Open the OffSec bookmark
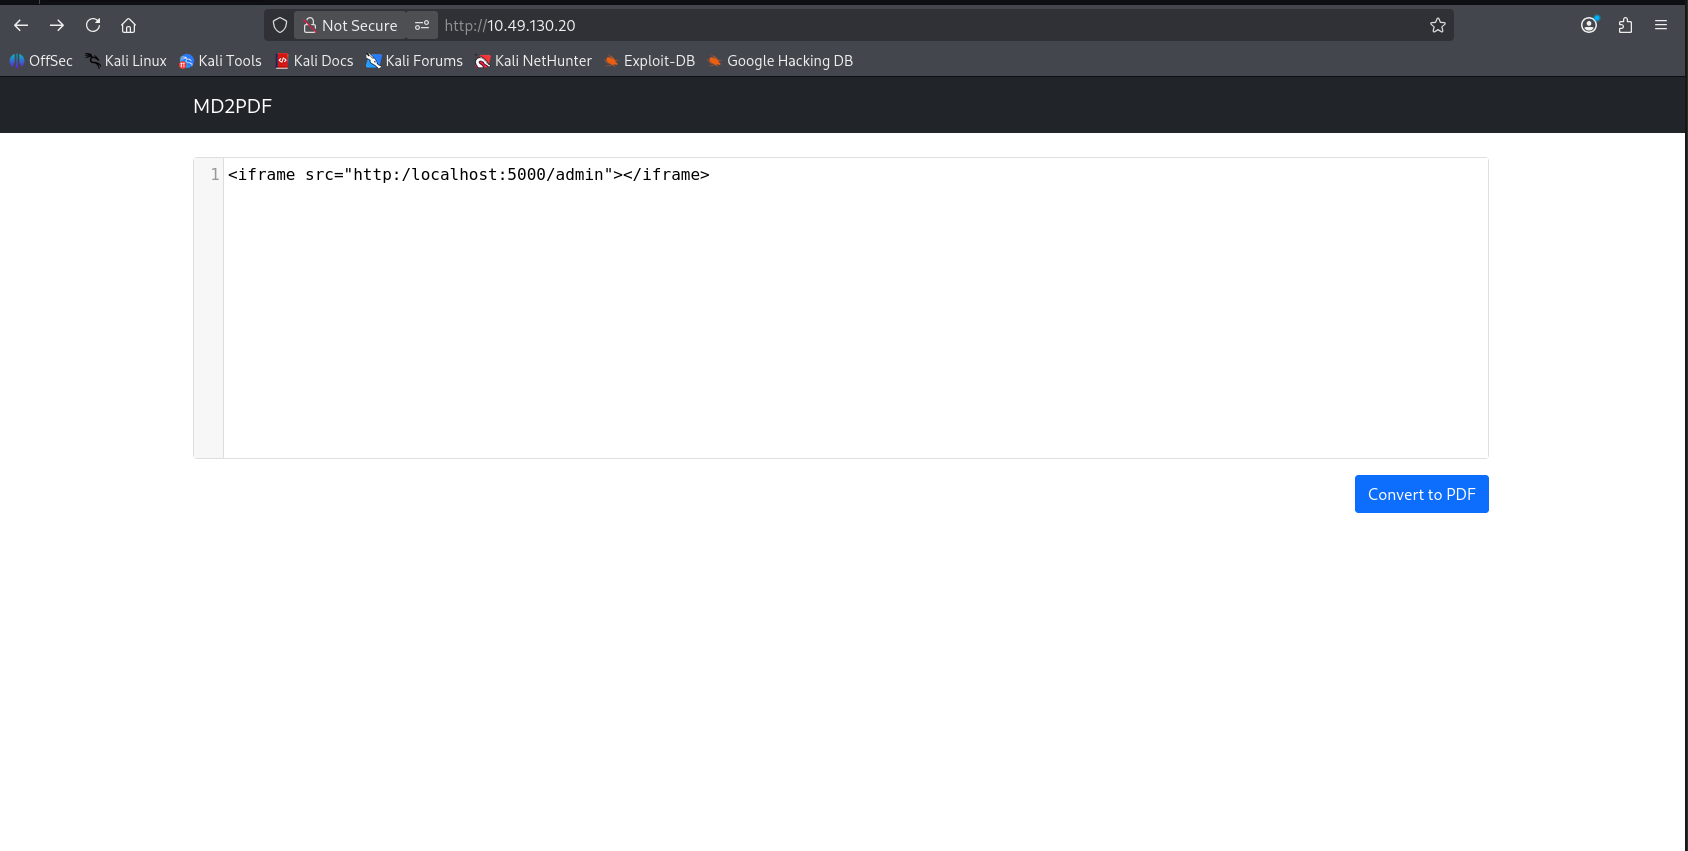The image size is (1688, 851). (41, 61)
